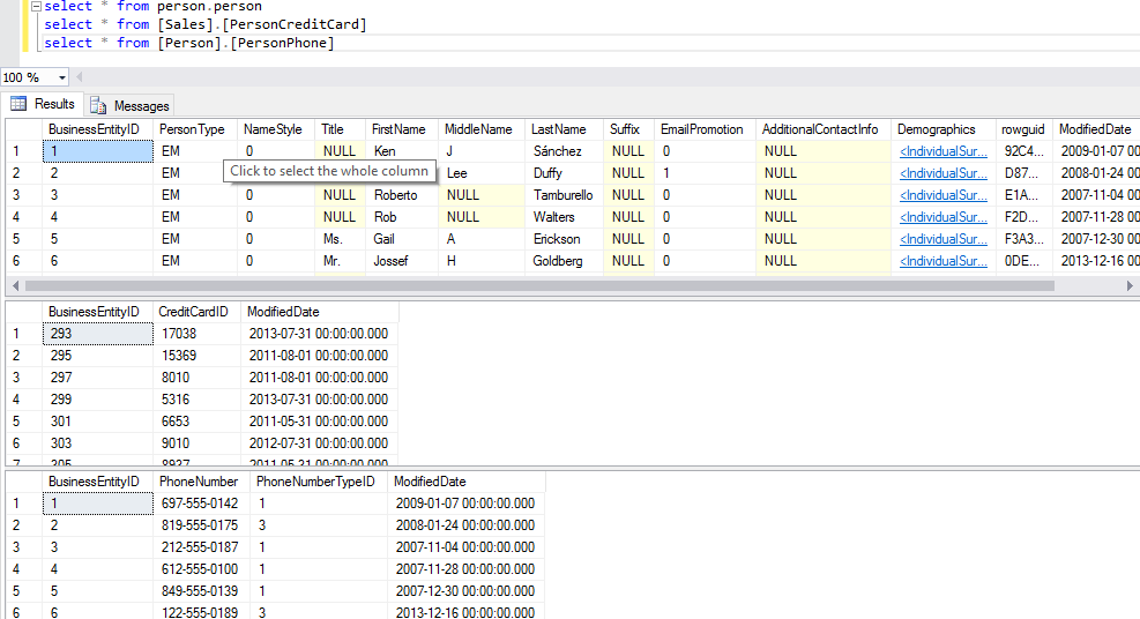Click the Mr. title cell
The height and width of the screenshot is (619, 1140).
coord(340,260)
